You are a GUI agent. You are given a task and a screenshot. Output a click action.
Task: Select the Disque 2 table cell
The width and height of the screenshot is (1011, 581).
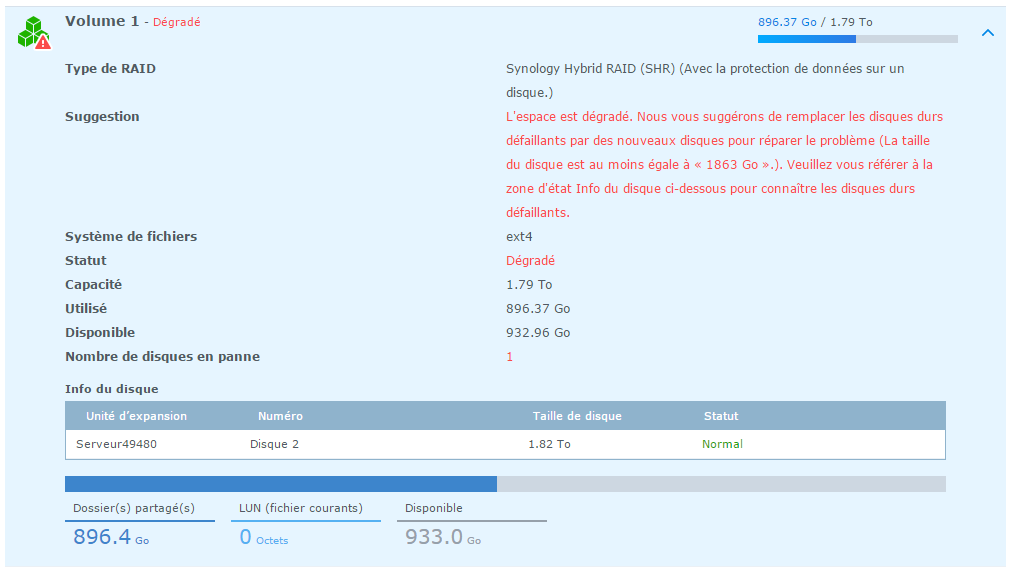click(274, 444)
